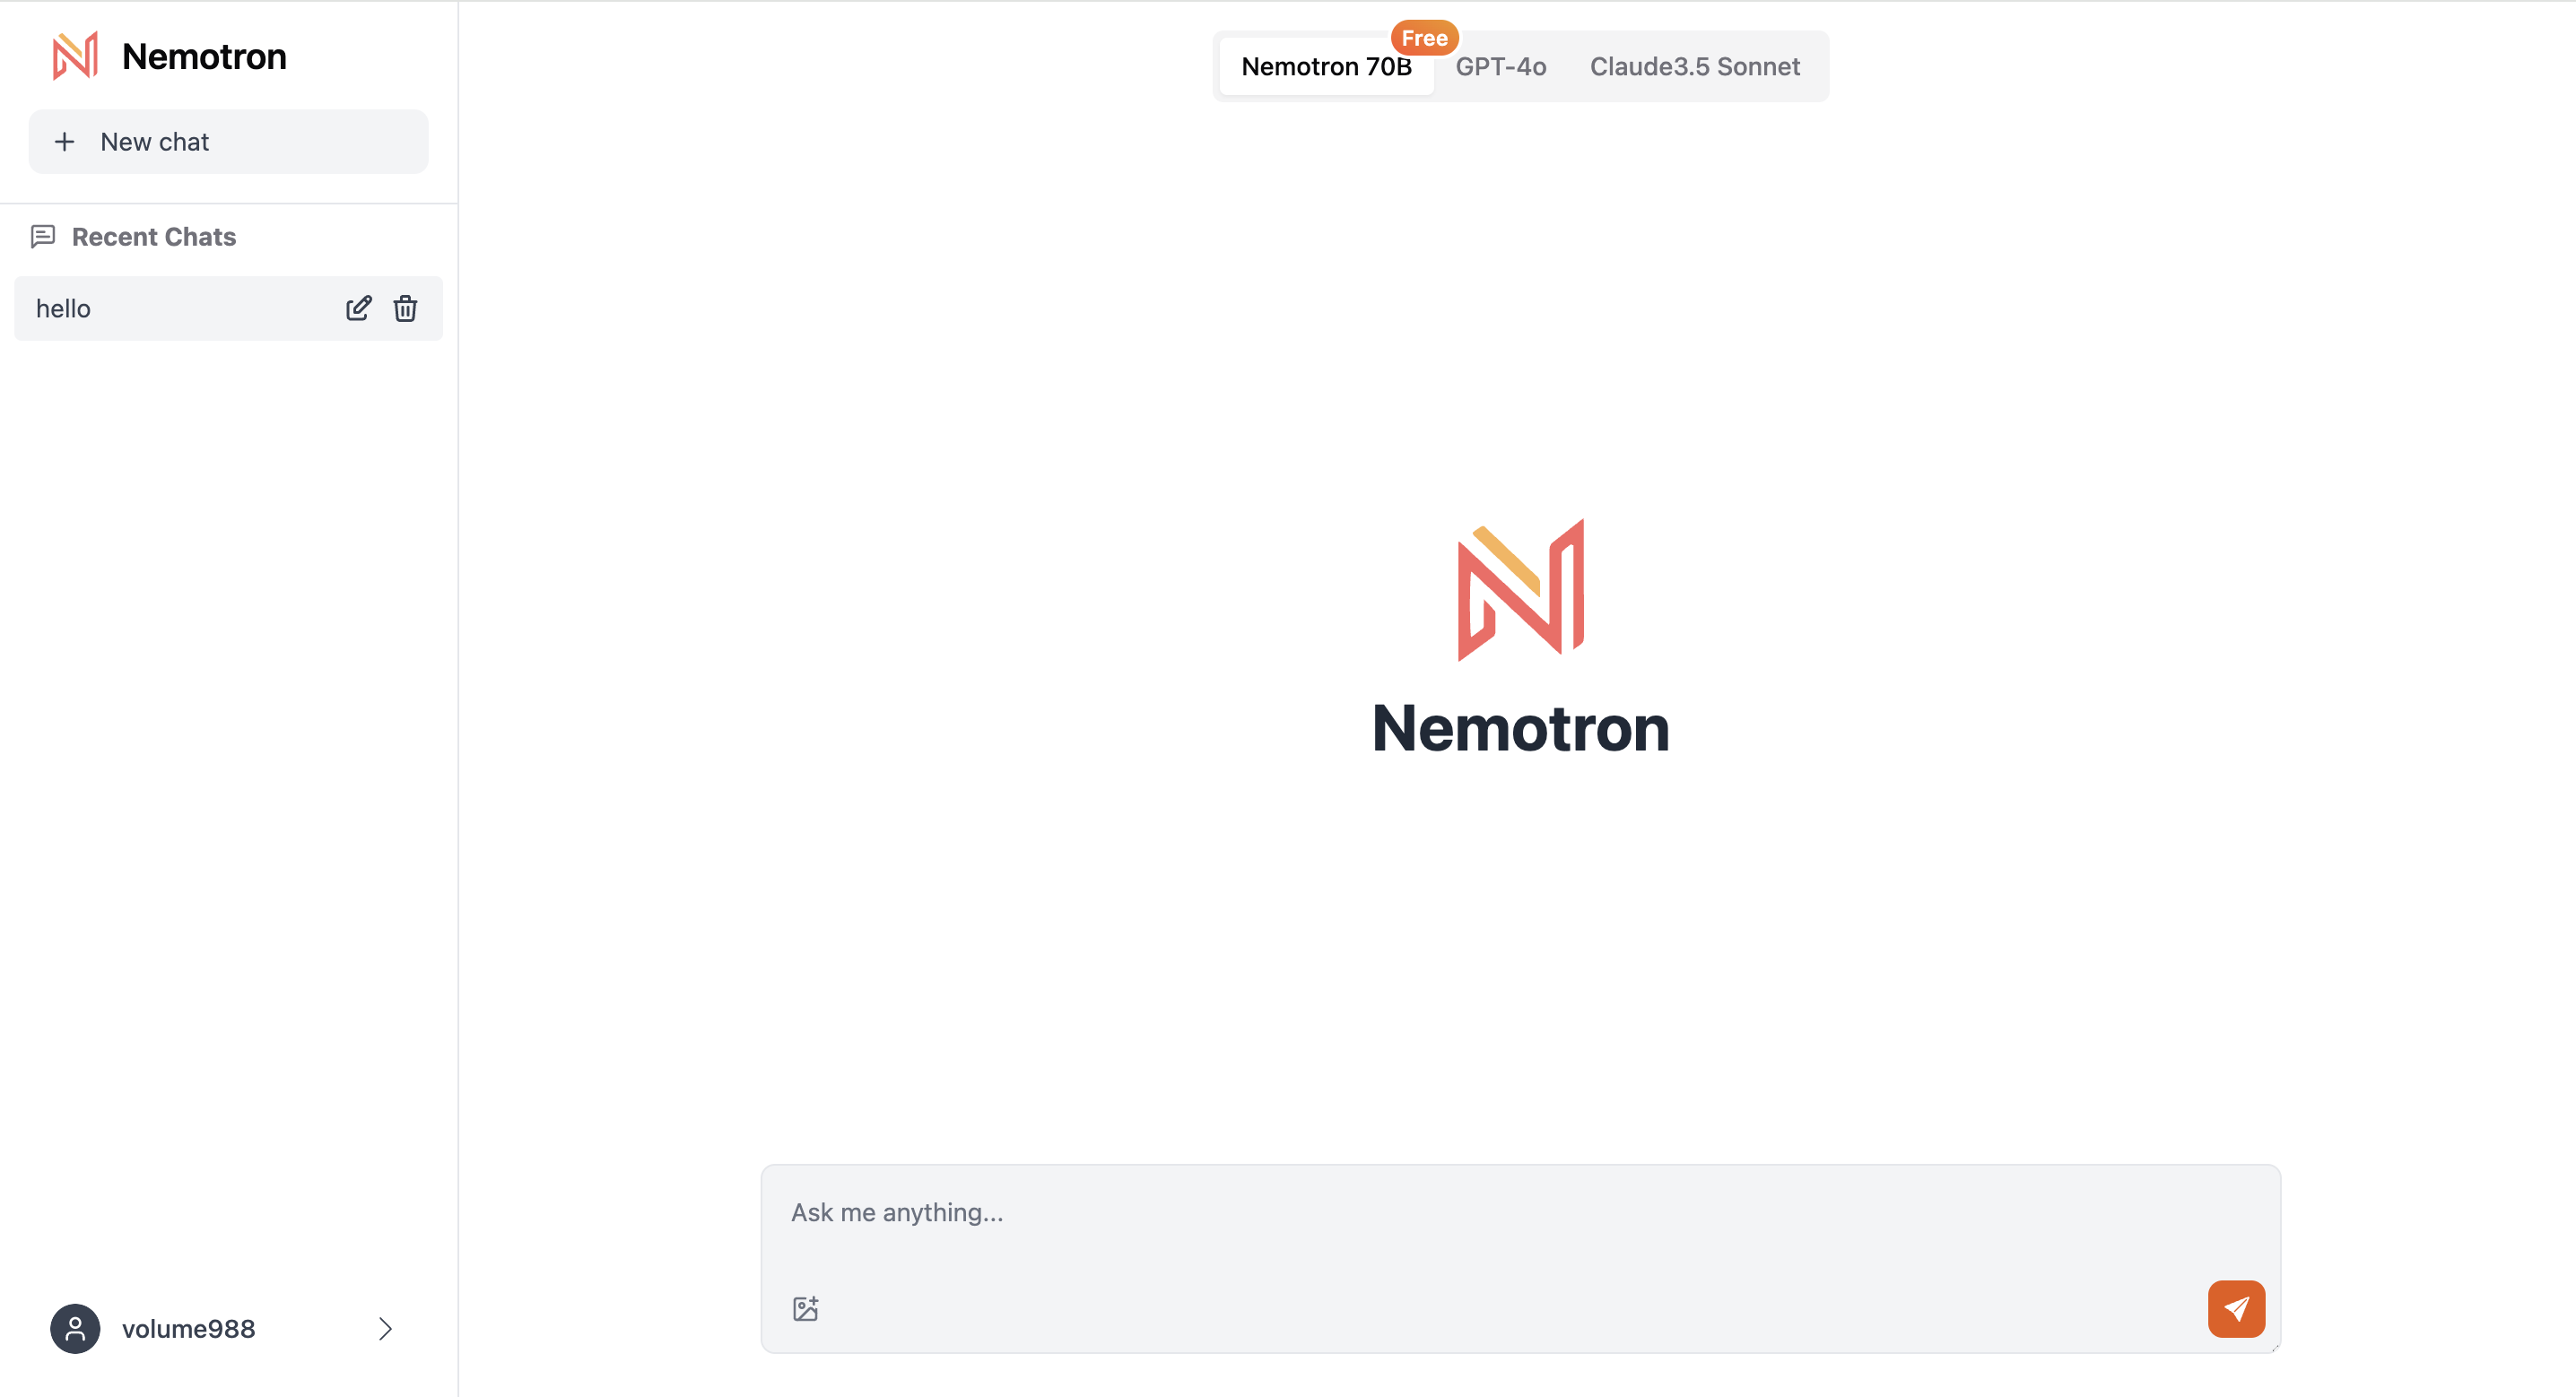2576x1397 pixels.
Task: Click the recent chats speech bubble icon
Action: click(43, 236)
